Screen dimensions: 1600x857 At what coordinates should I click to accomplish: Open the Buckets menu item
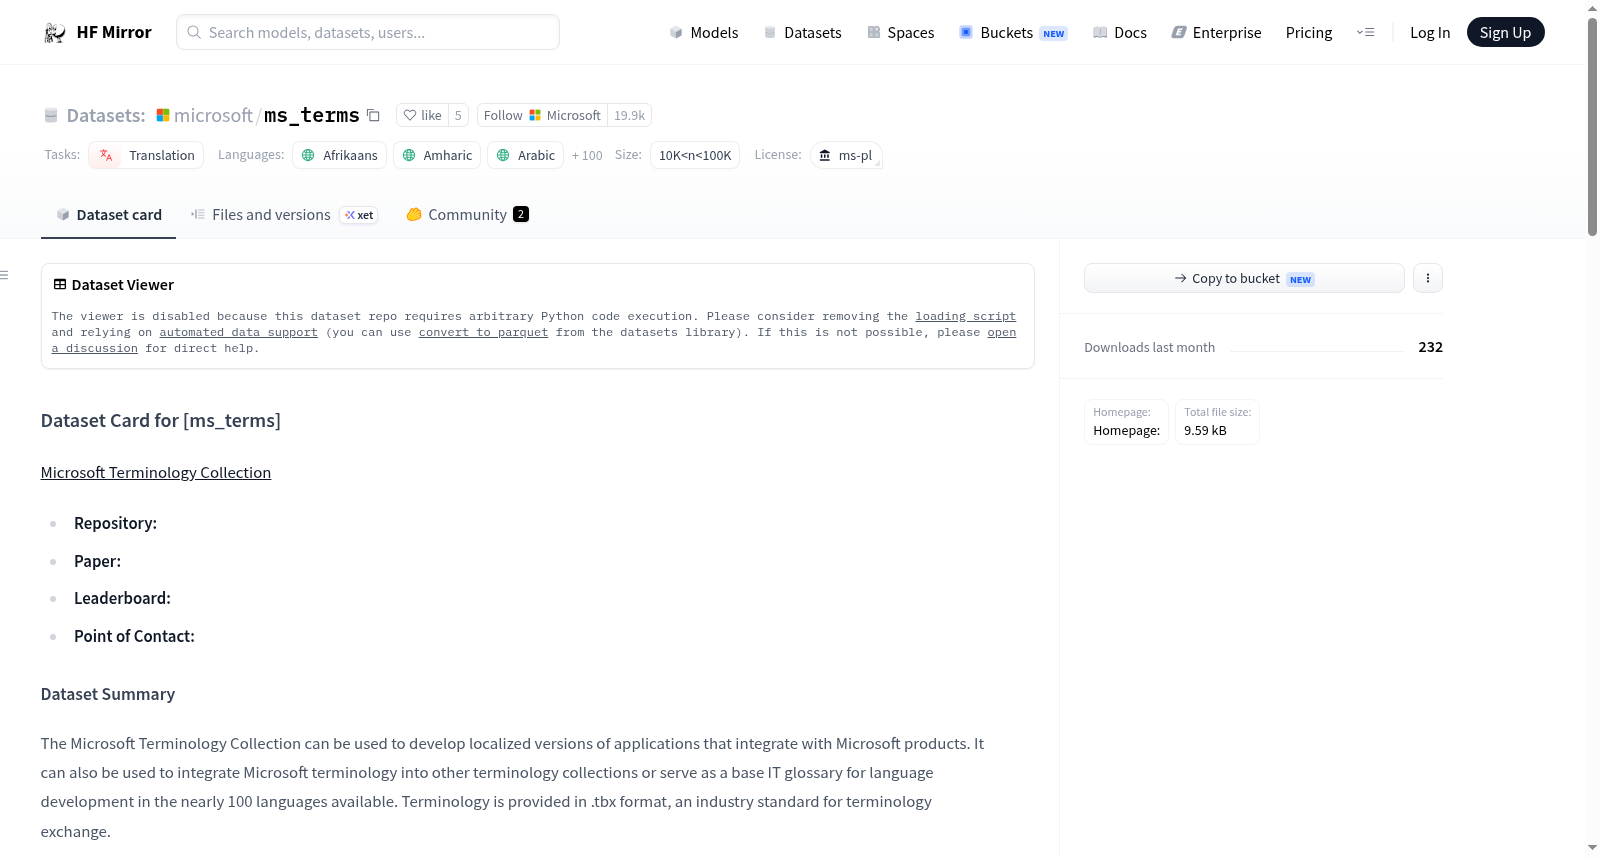(1013, 33)
